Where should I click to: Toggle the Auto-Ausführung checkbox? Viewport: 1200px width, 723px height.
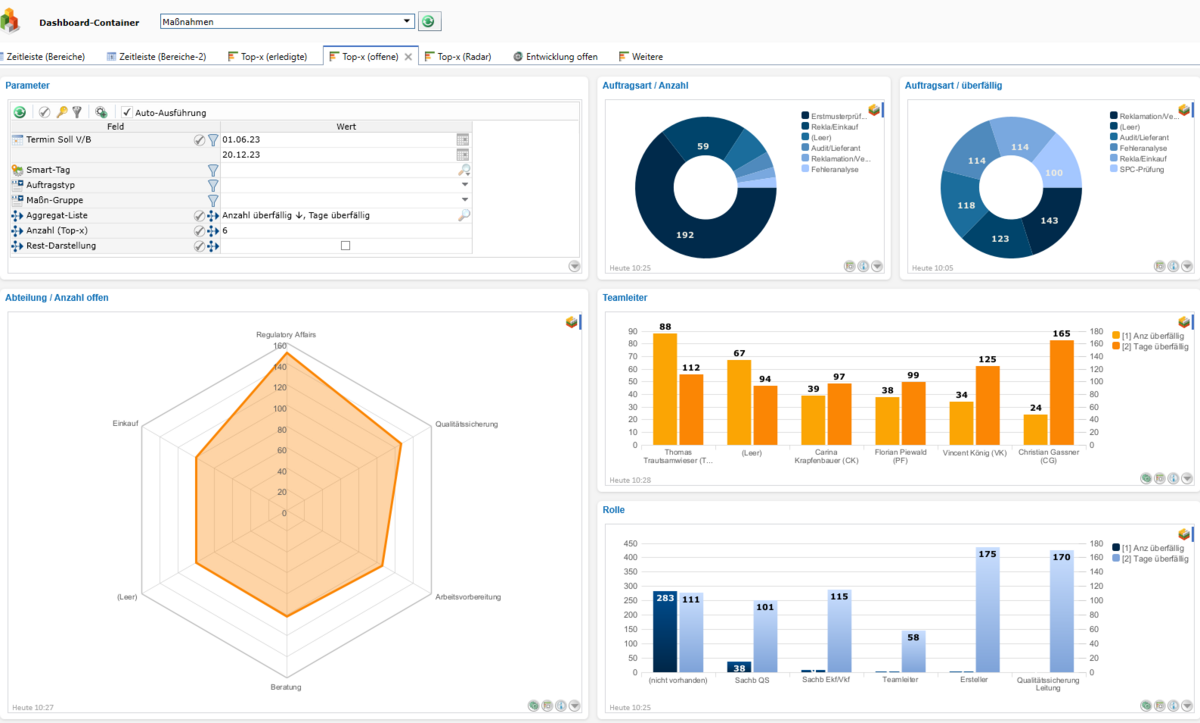click(126, 112)
